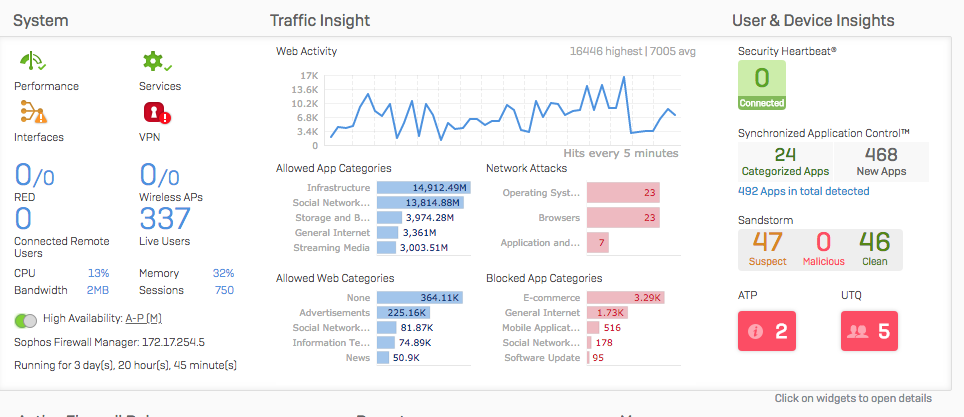Click the 0 Malicious Sandstorm count
964x417 pixels.
823,249
